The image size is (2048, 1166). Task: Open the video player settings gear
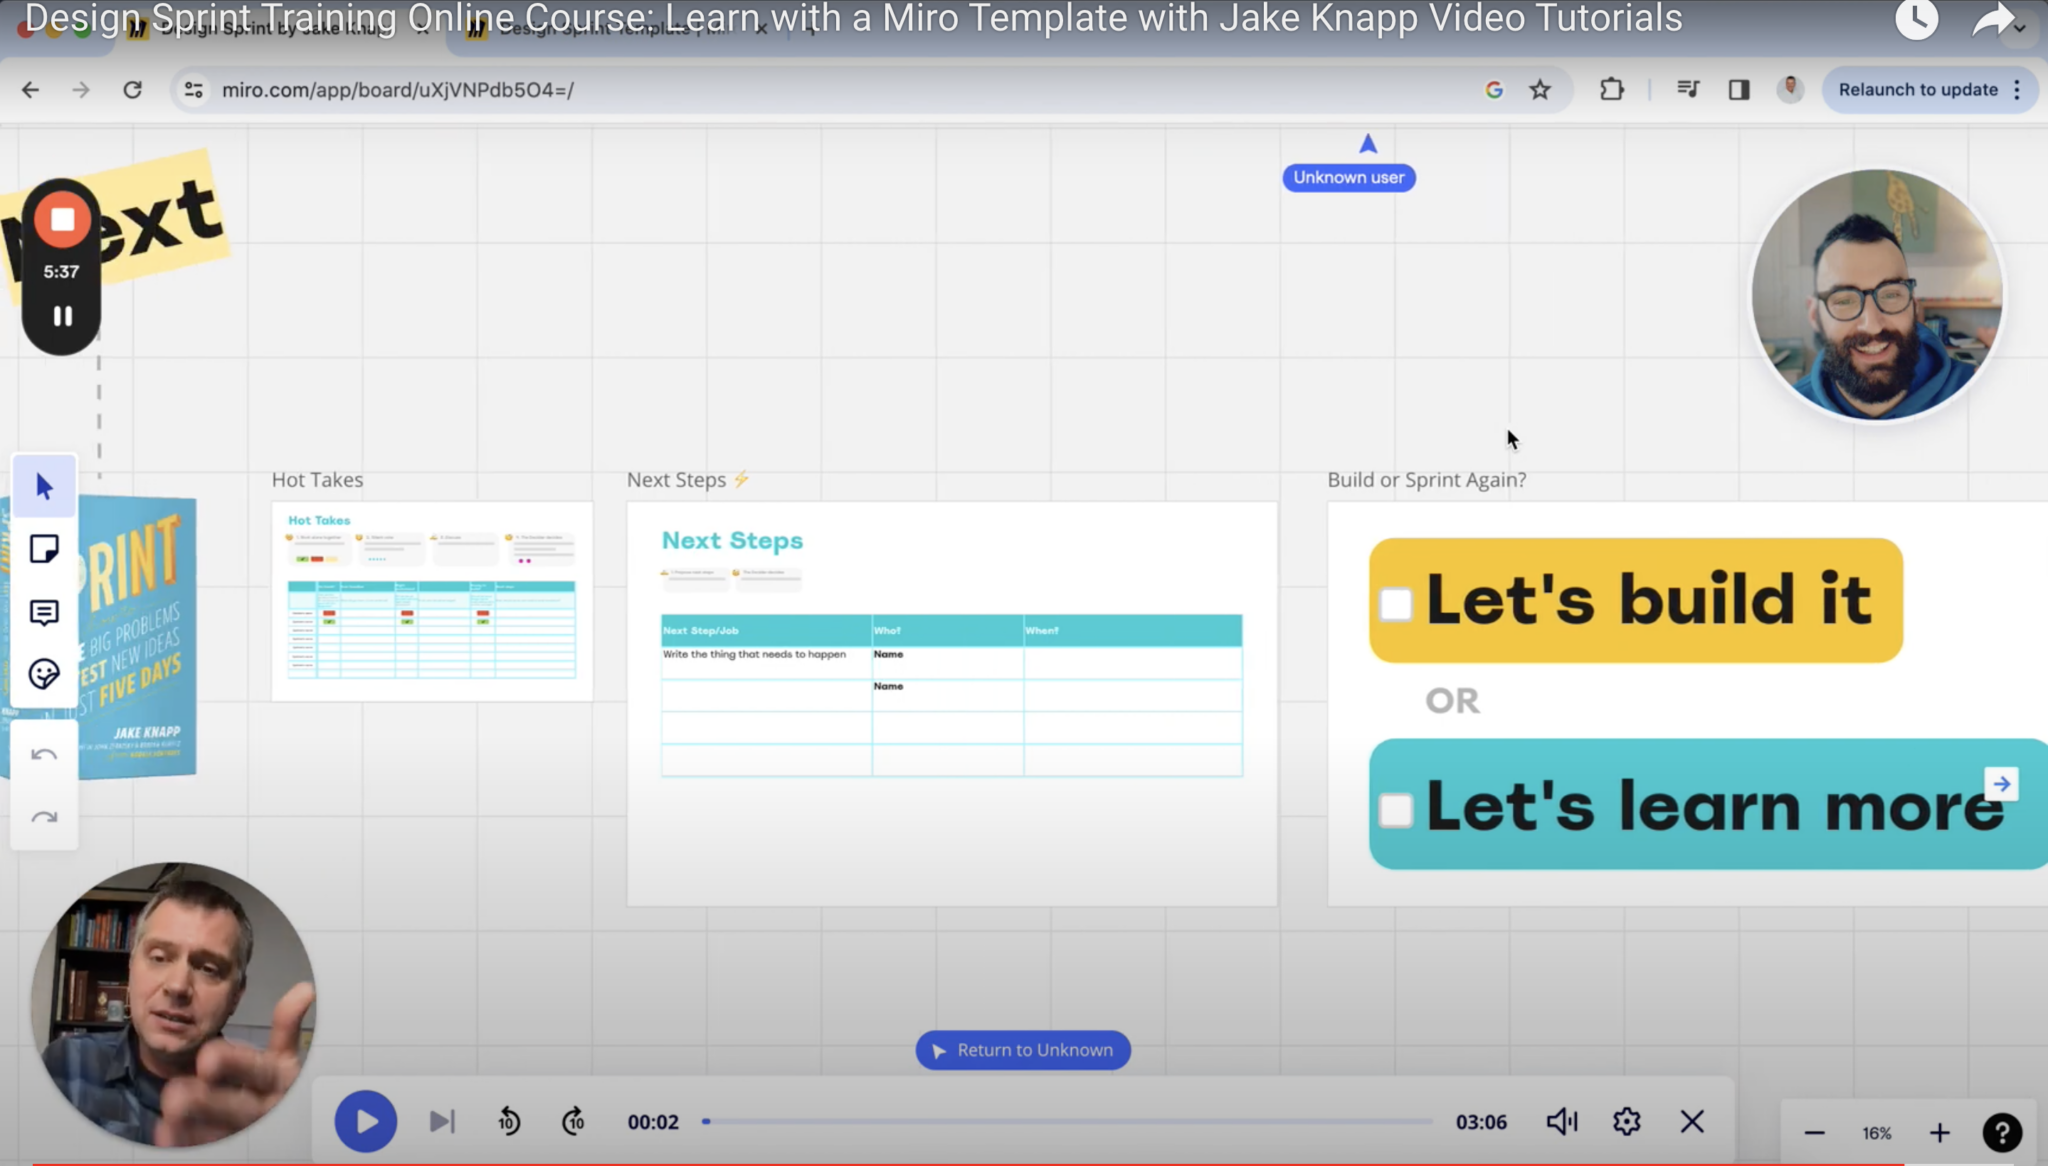tap(1627, 1121)
